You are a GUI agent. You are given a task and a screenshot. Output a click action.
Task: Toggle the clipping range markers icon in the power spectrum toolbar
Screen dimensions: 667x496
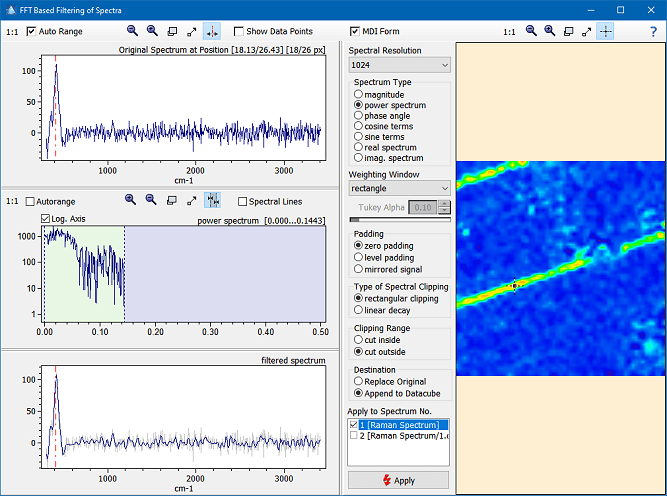coord(213,200)
